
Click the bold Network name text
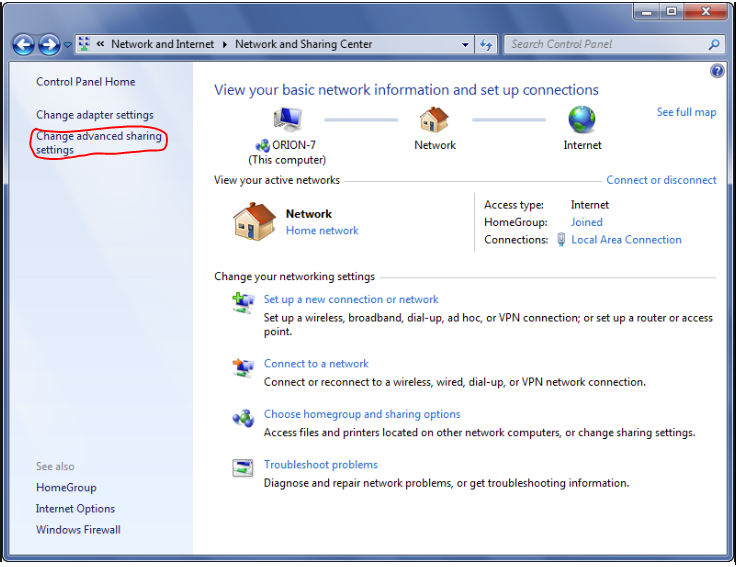coord(309,214)
